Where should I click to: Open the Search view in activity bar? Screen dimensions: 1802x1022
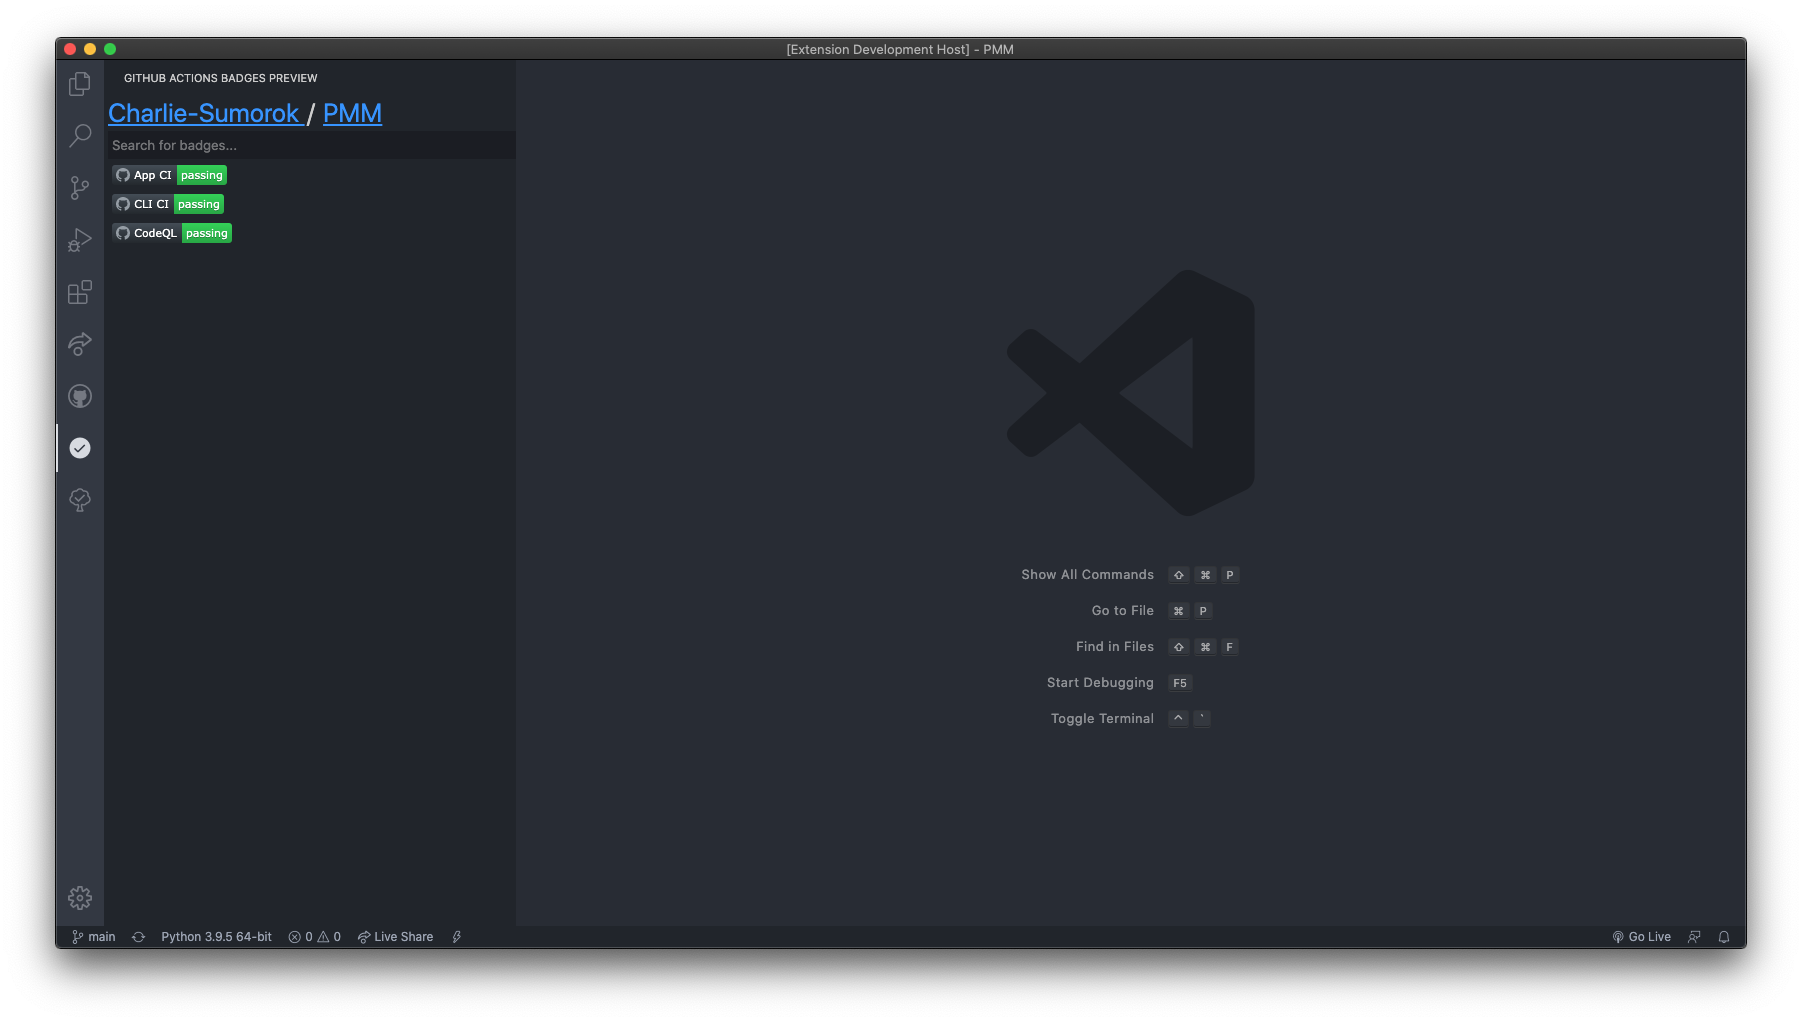(x=80, y=136)
